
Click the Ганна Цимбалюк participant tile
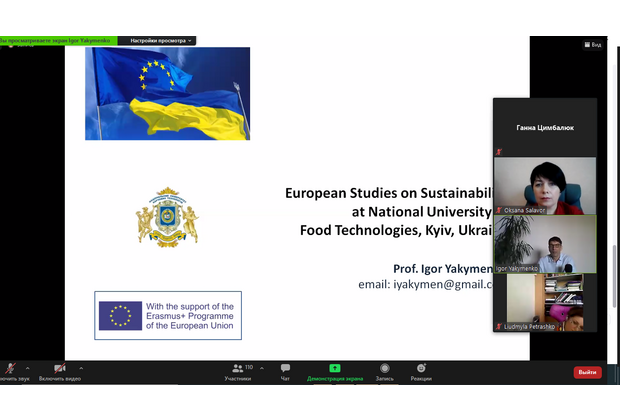point(545,128)
